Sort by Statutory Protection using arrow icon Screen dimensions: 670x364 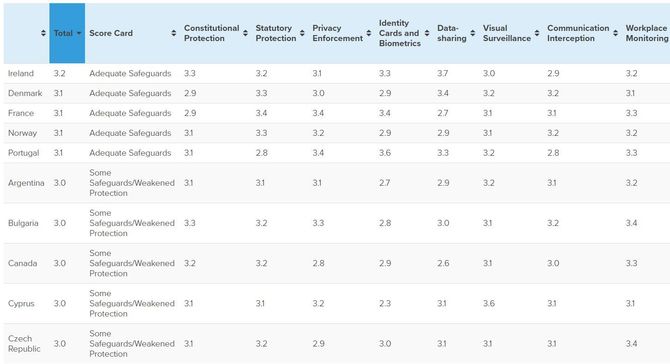tap(302, 33)
